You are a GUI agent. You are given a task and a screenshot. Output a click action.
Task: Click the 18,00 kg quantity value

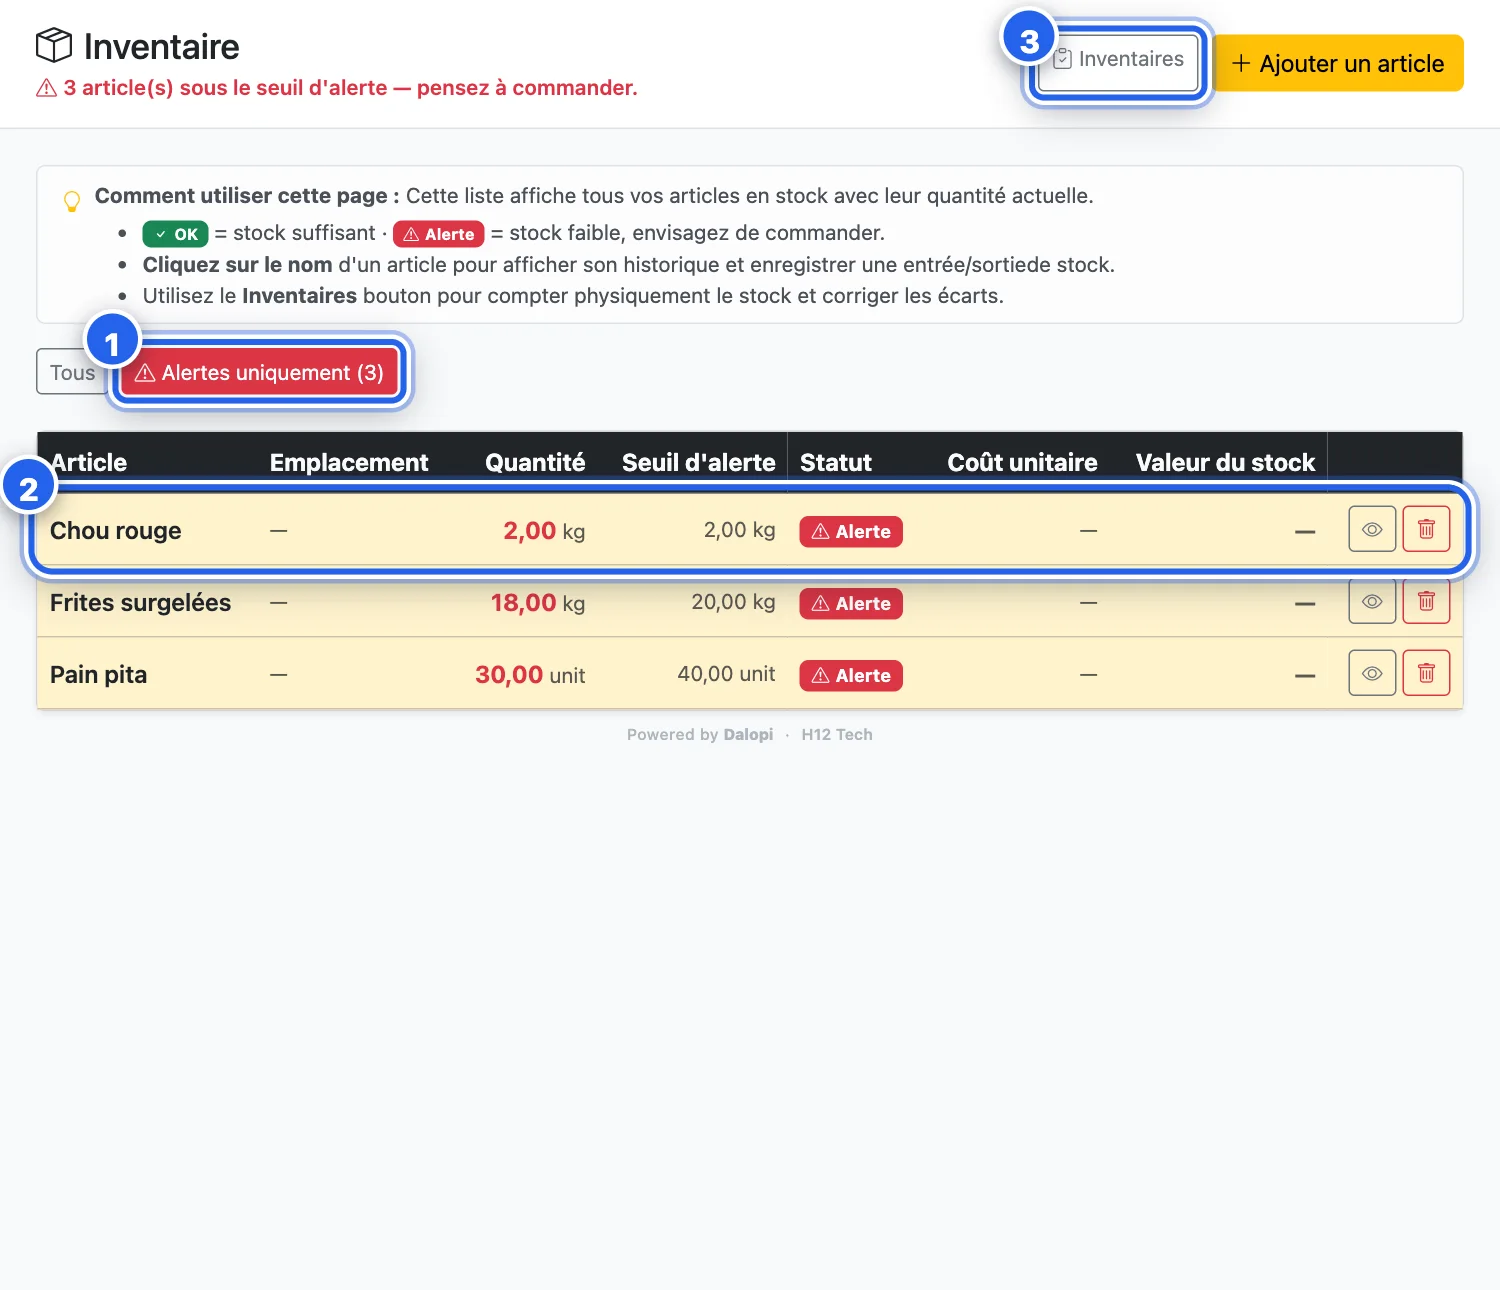[538, 603]
